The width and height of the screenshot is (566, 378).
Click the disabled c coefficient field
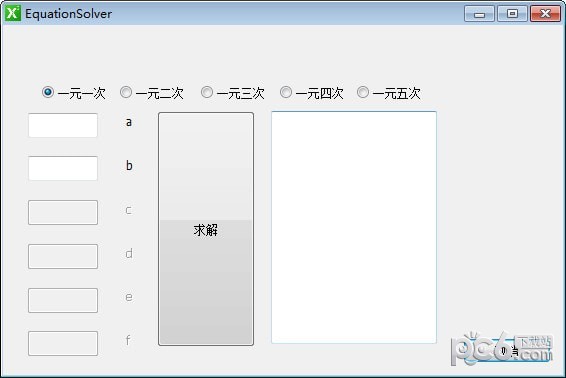63,213
